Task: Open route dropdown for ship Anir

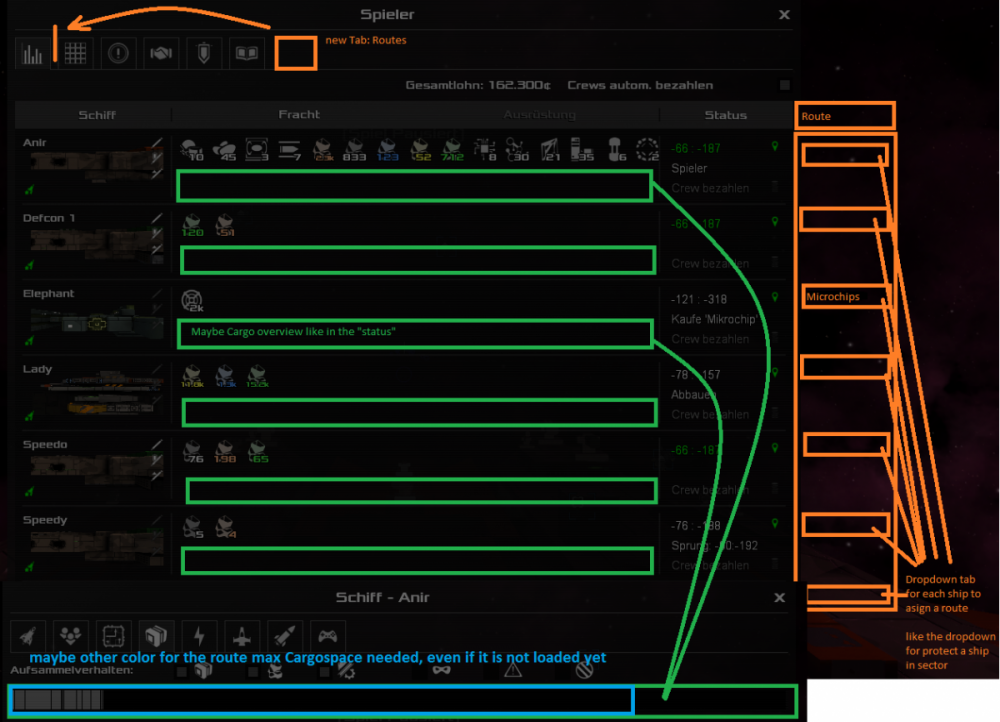Action: point(845,155)
